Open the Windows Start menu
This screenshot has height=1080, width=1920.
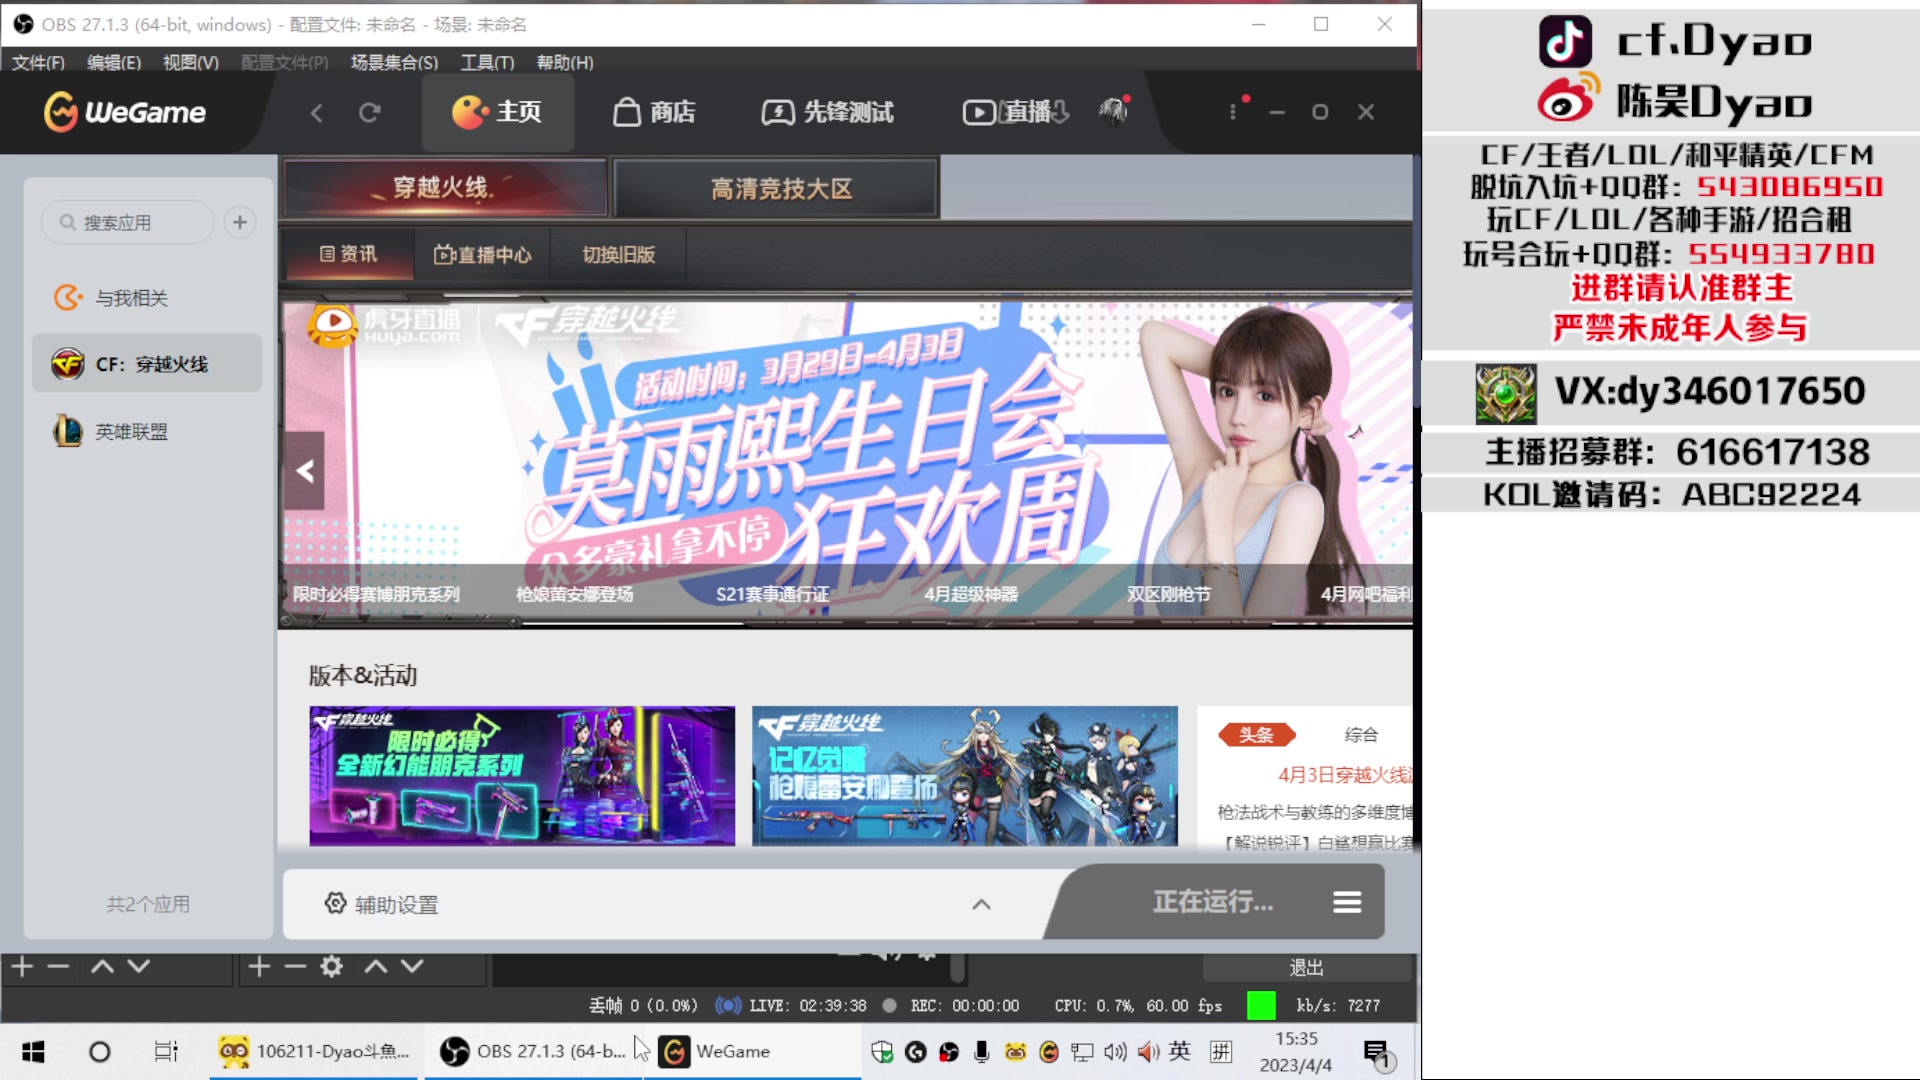(x=33, y=1052)
